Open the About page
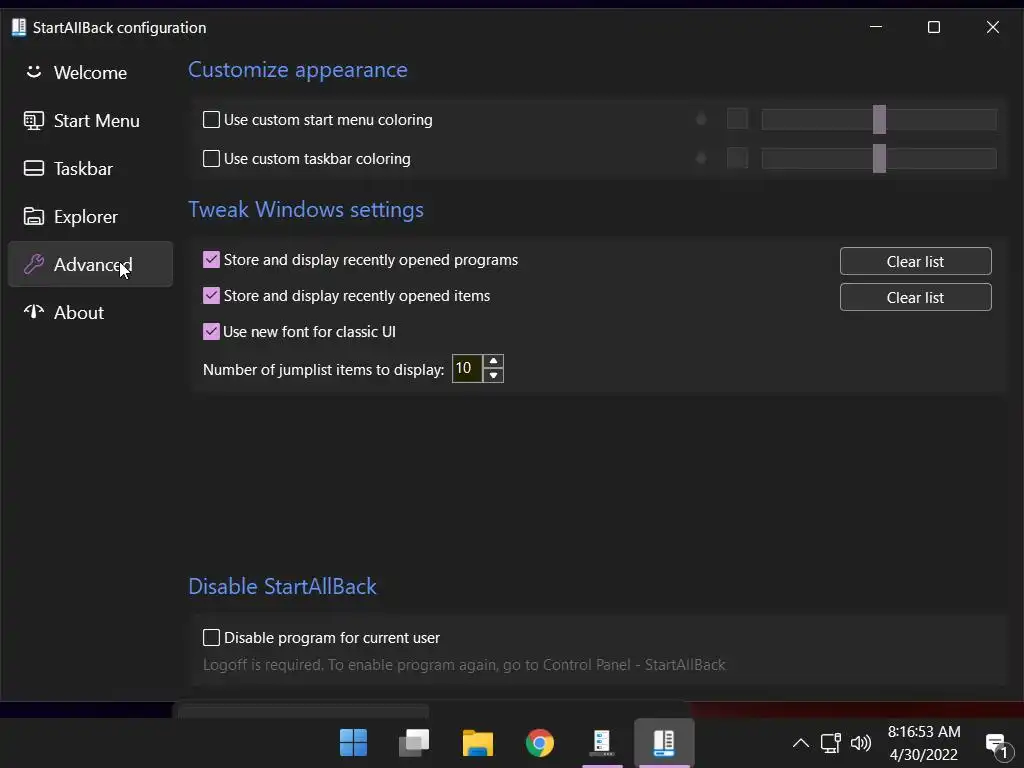This screenshot has height=768, width=1024. tap(90, 313)
